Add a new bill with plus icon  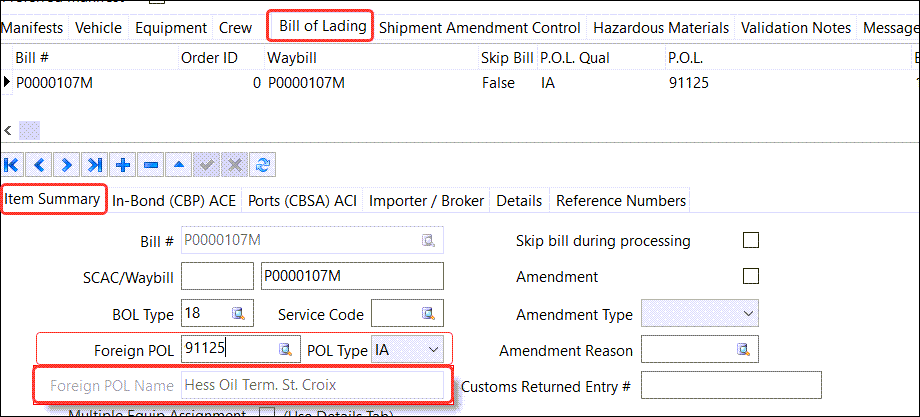pos(124,164)
